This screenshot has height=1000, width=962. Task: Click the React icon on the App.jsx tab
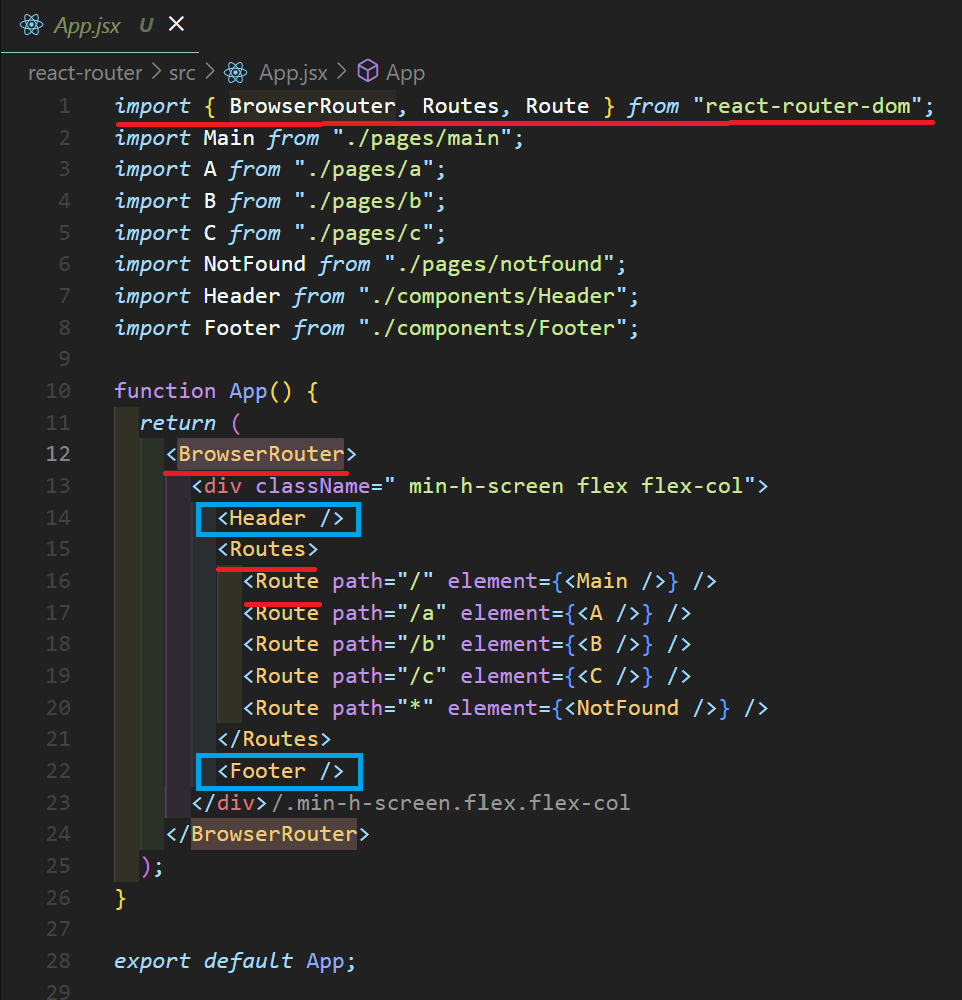point(31,26)
